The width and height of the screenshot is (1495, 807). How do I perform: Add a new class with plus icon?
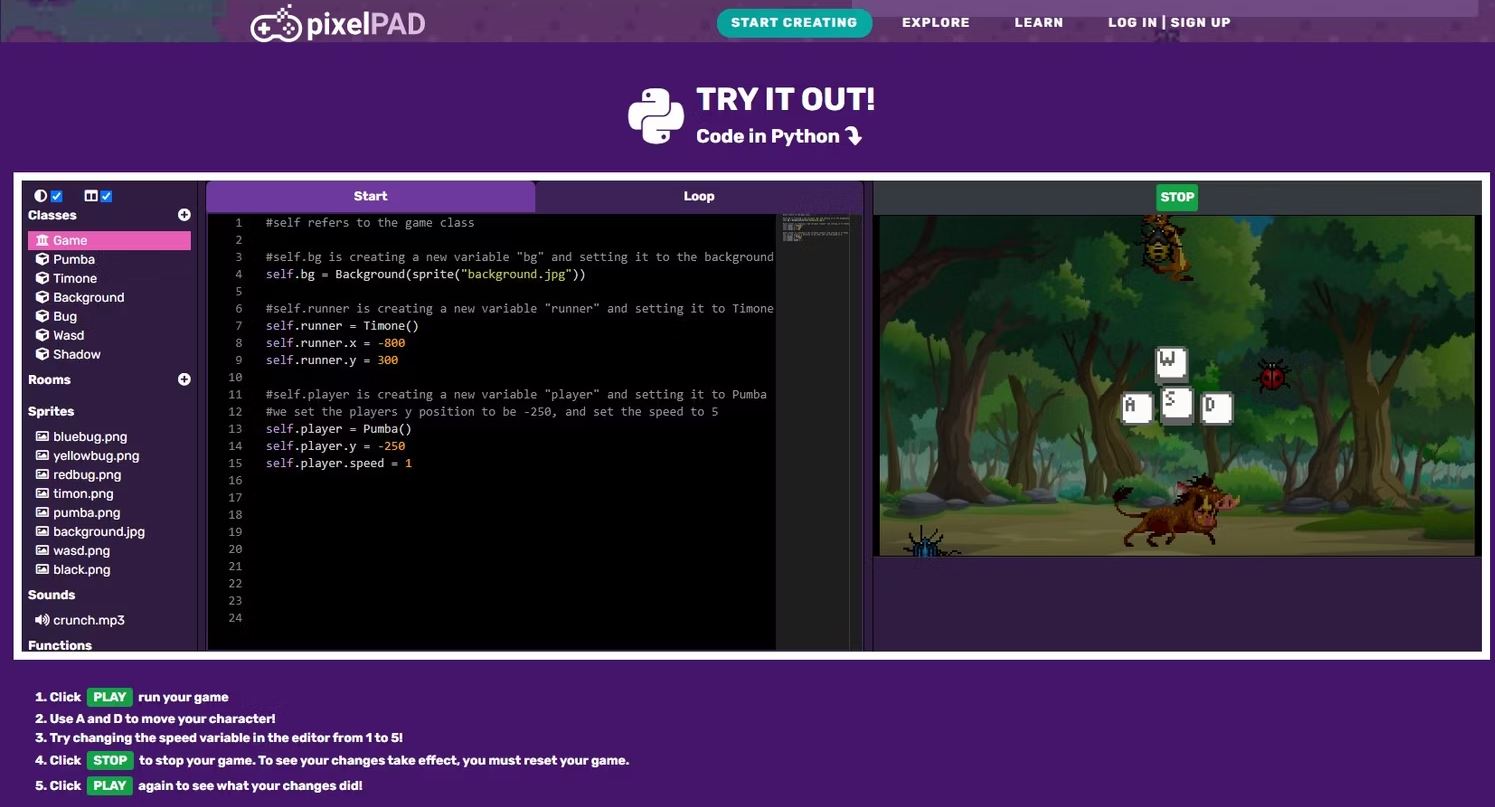pos(184,215)
